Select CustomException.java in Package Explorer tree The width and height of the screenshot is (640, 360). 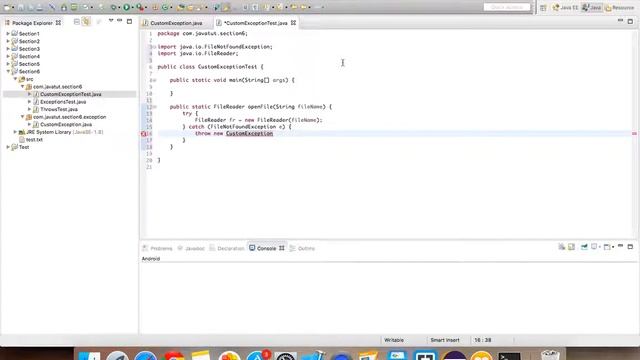(x=66, y=124)
